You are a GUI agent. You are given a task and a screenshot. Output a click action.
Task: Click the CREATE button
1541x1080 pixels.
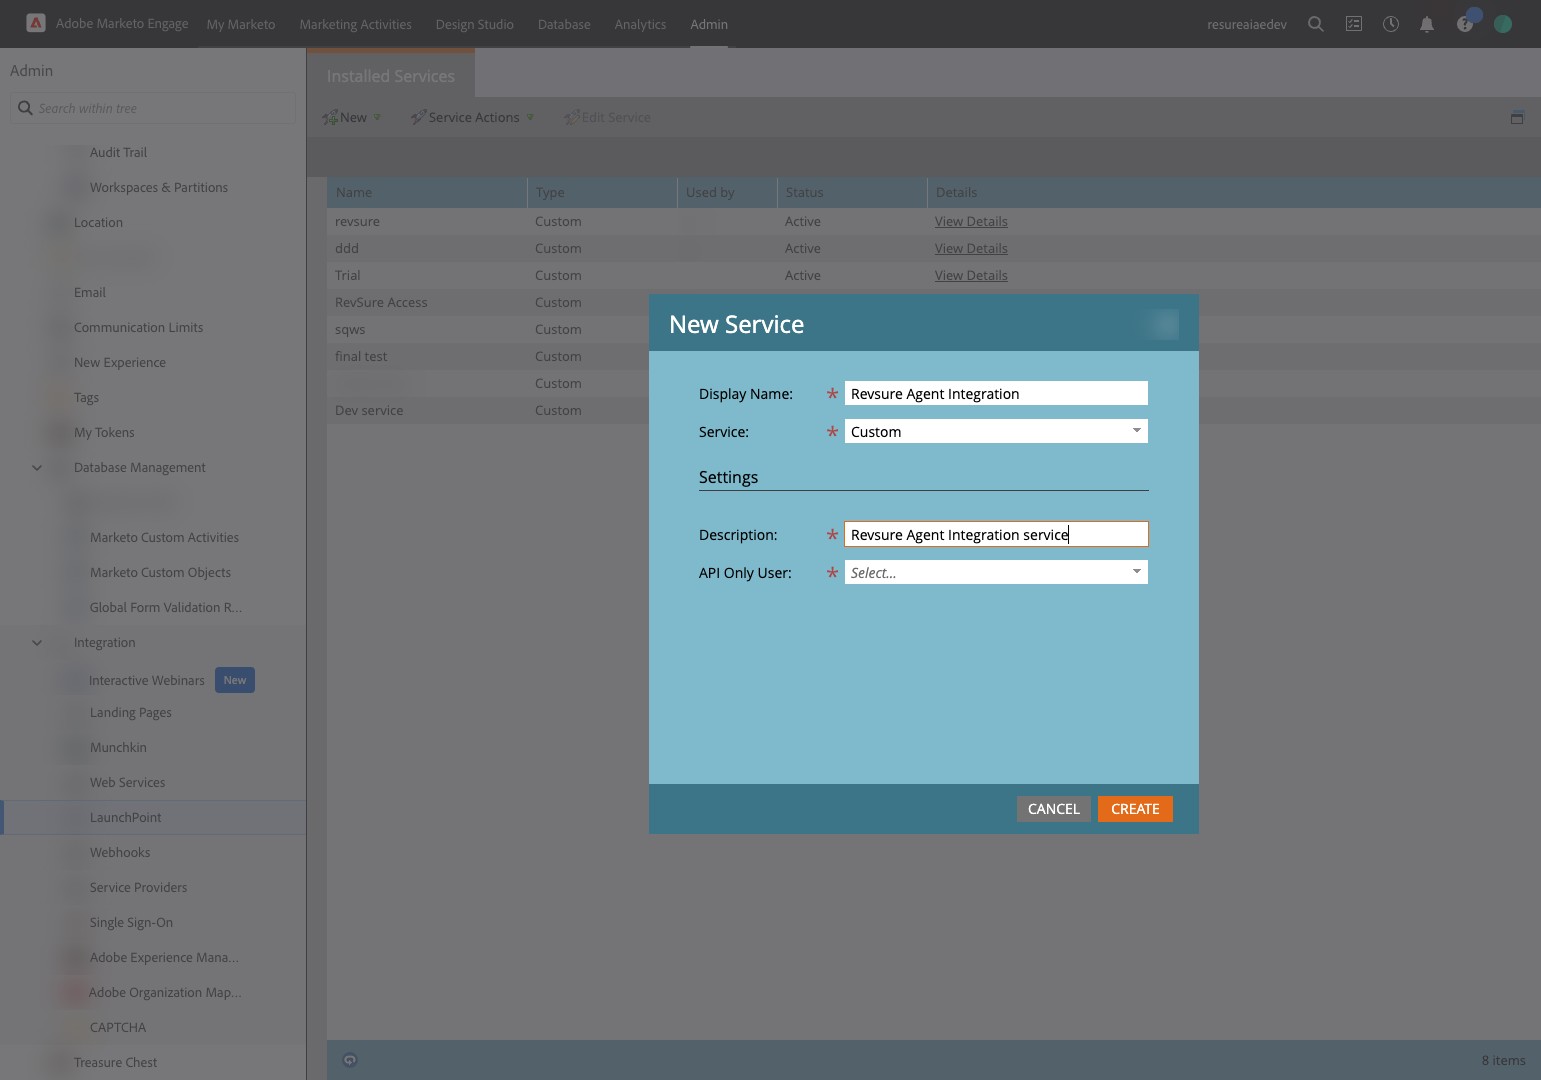(x=1135, y=809)
